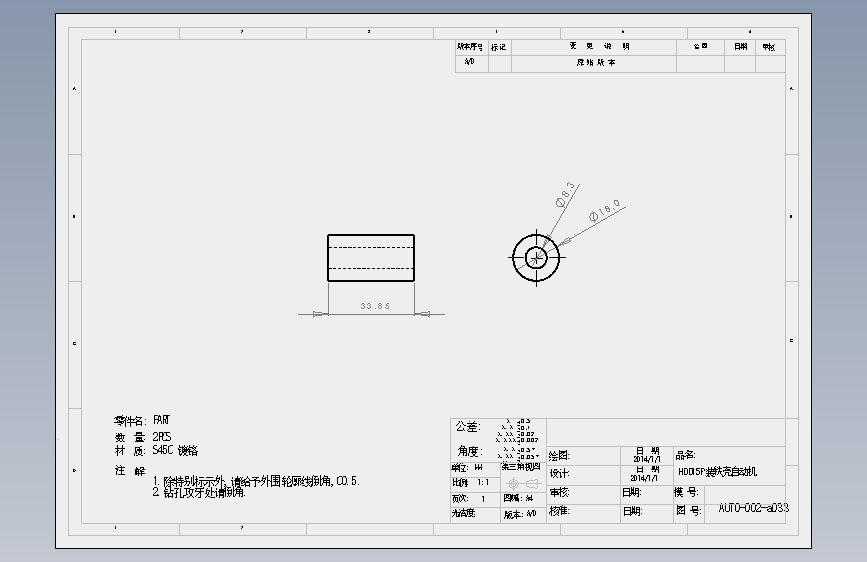Click the 注解 notes heading
Image resolution: width=867 pixels, height=562 pixels.
click(x=130, y=471)
